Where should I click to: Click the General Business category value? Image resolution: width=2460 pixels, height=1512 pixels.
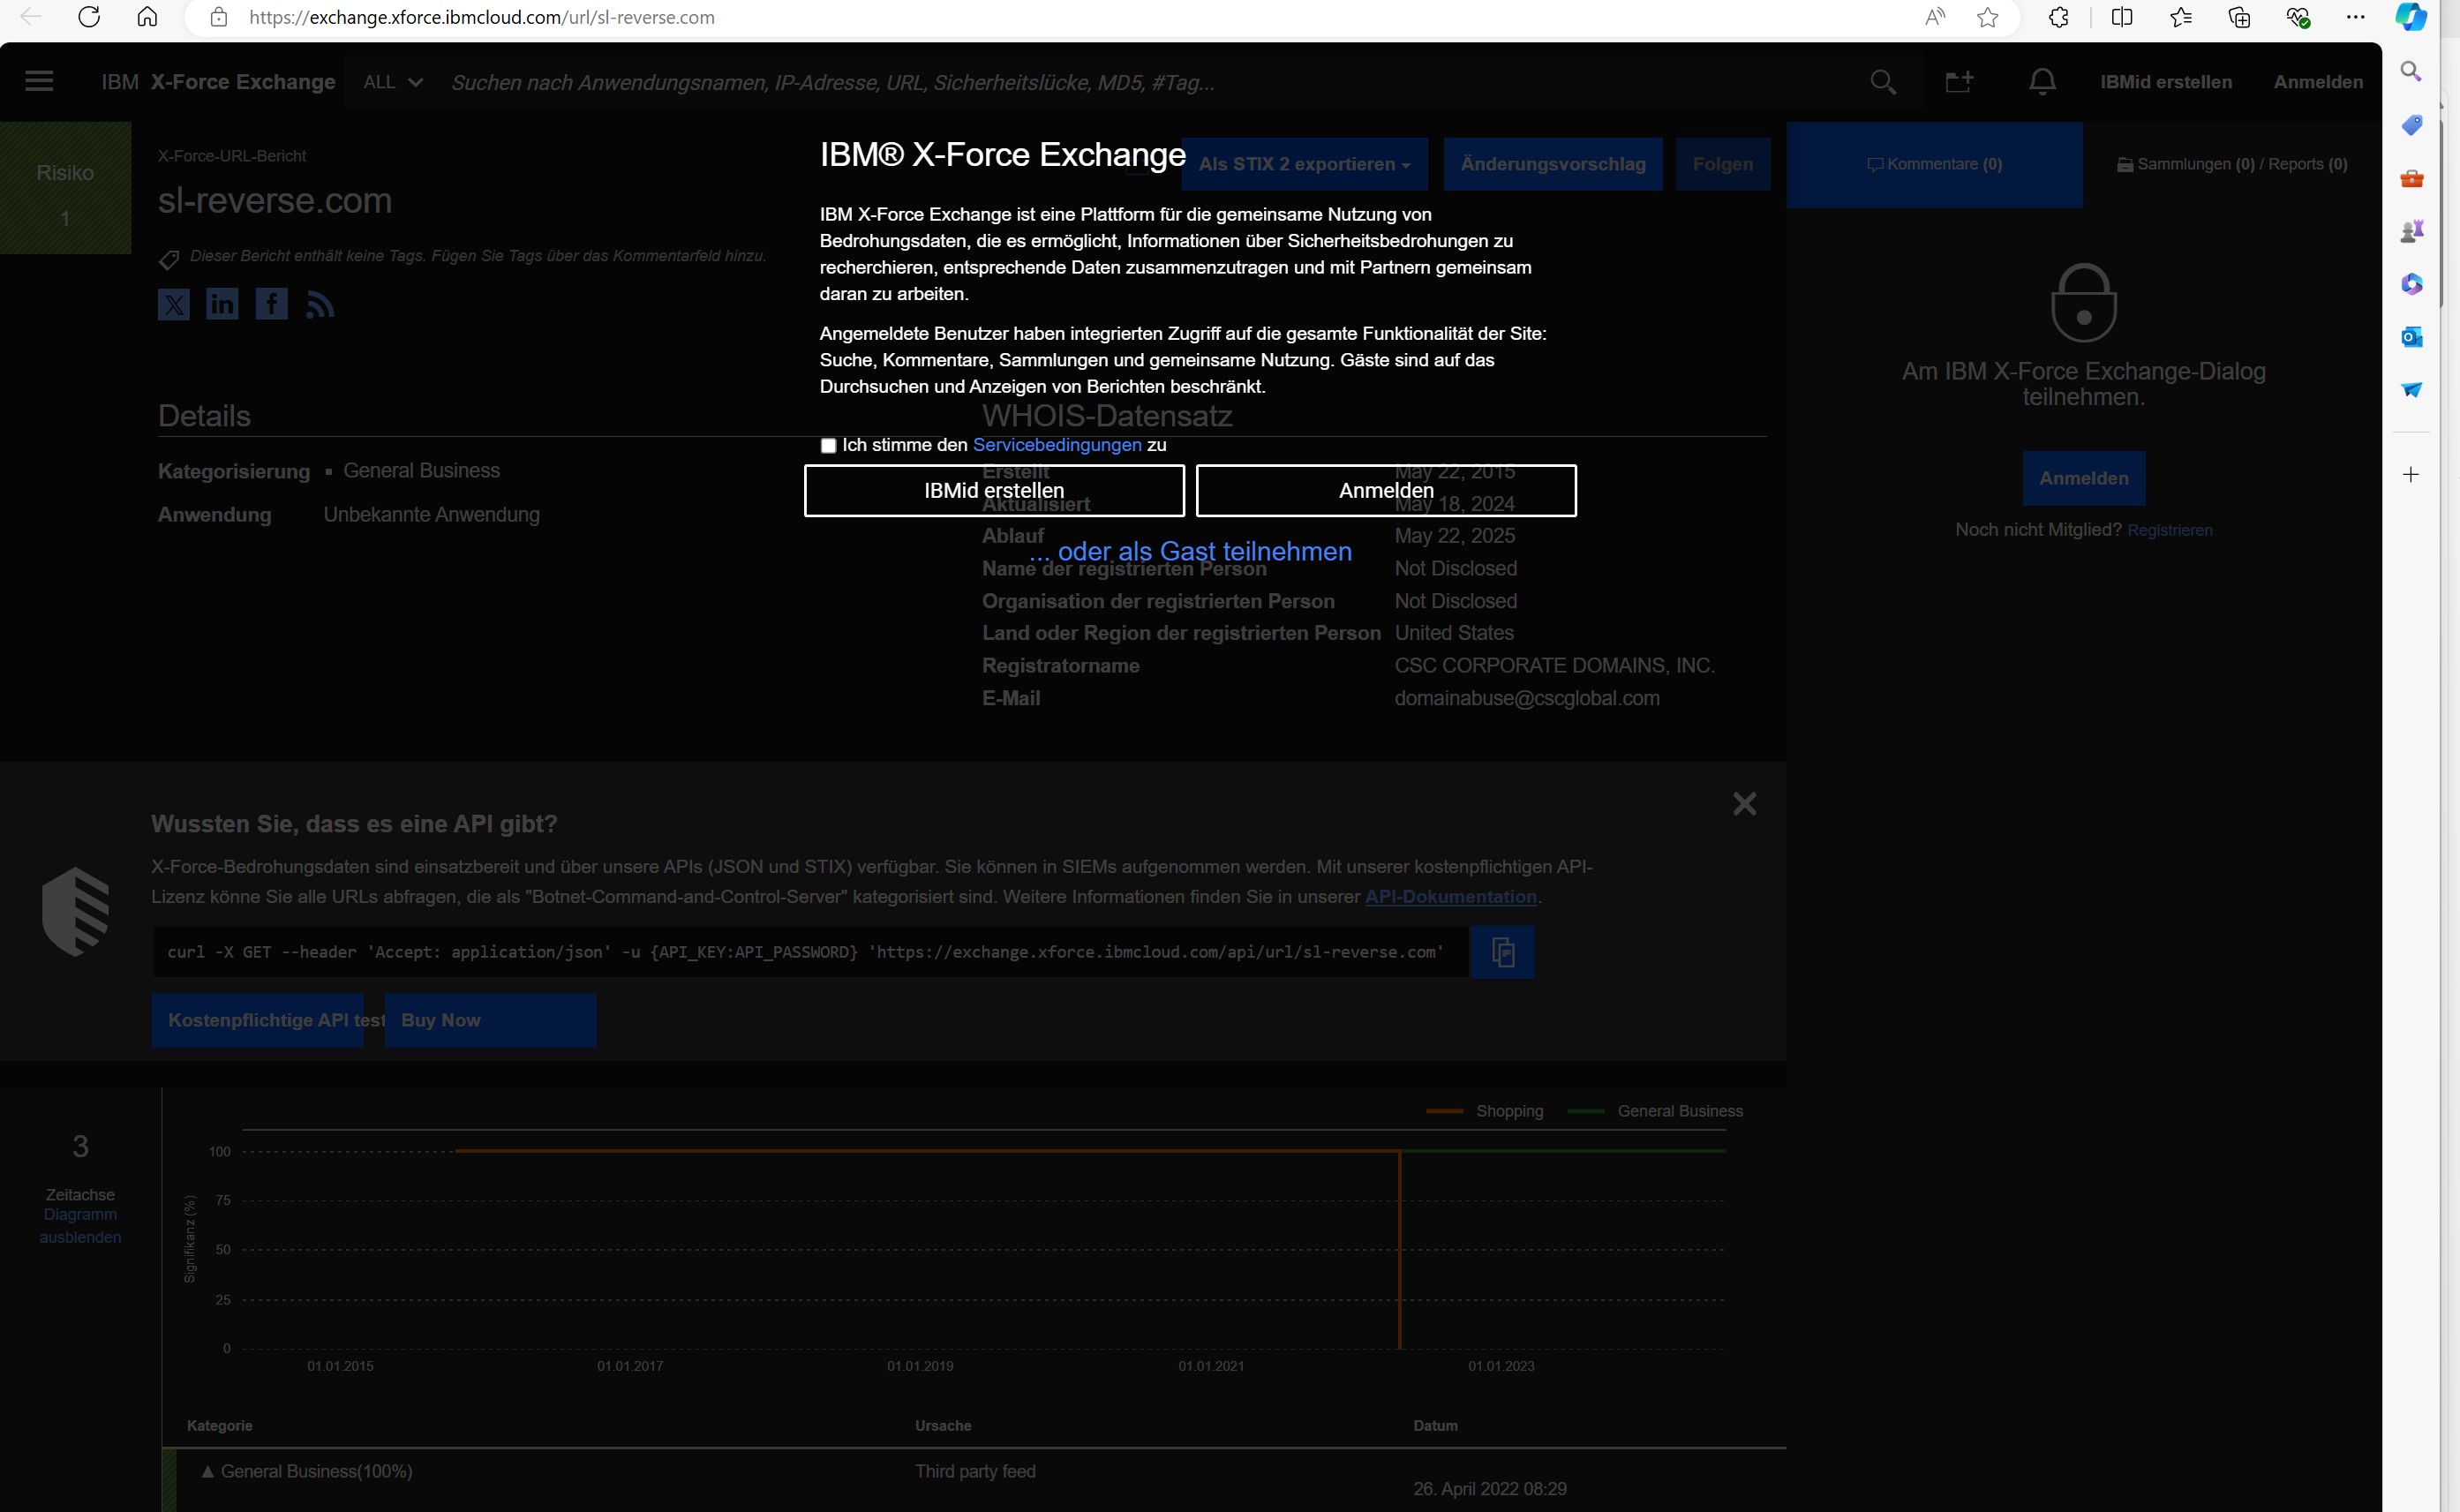(421, 470)
